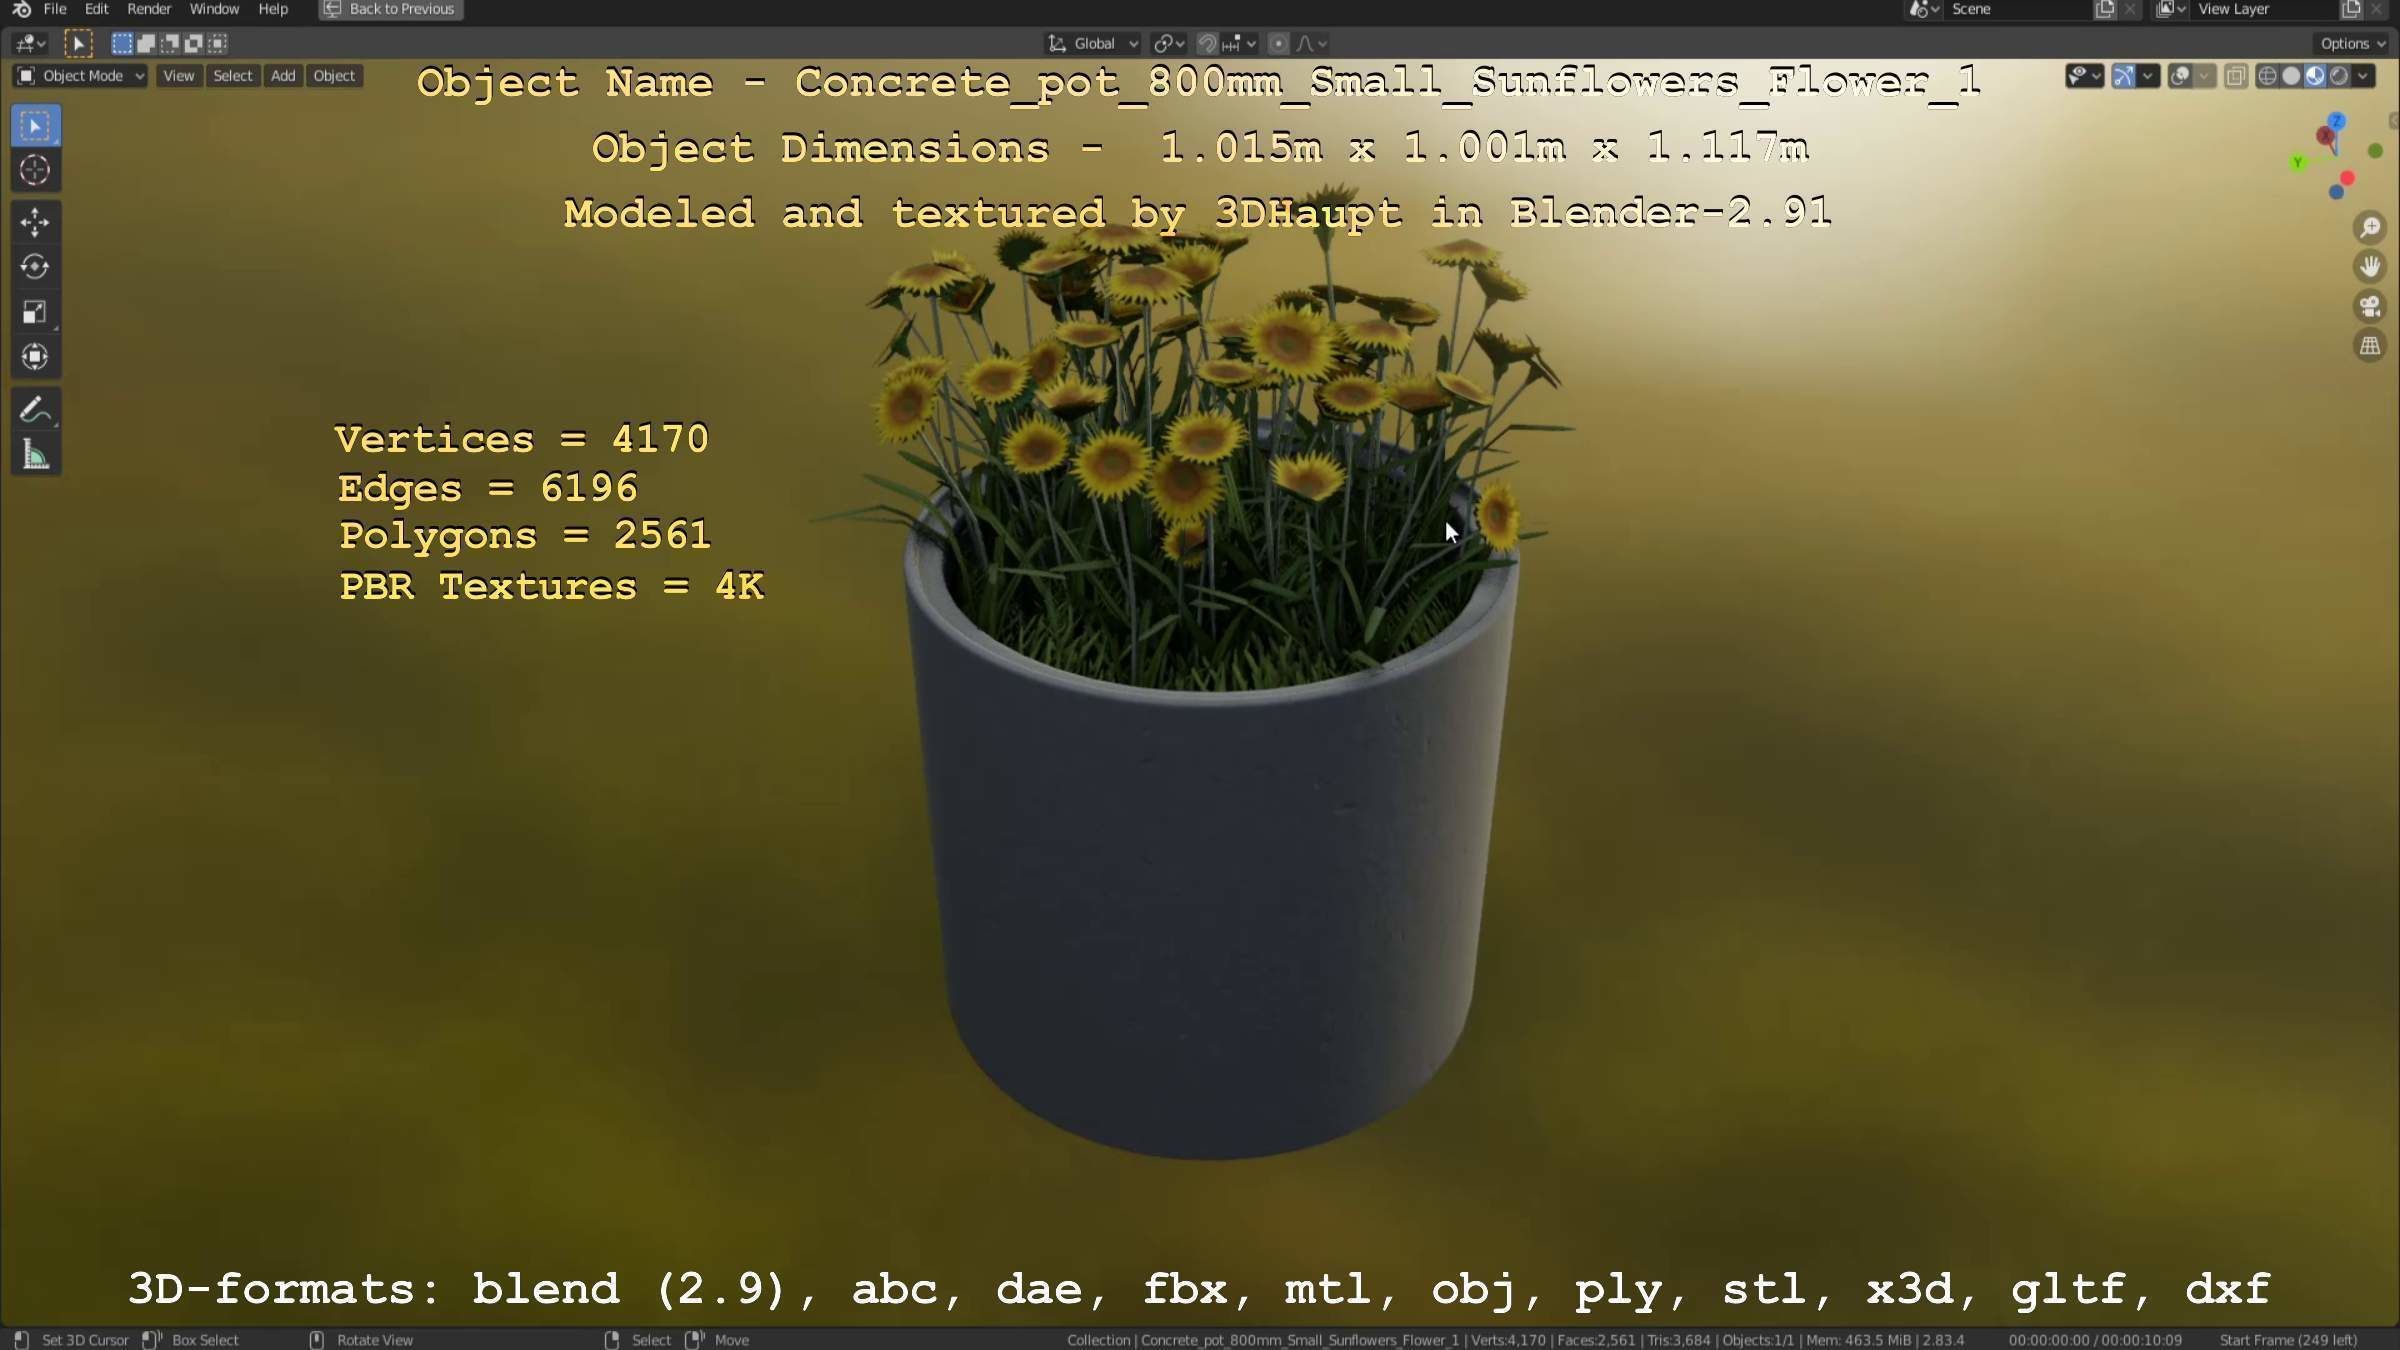
Task: Set selection mode to Extend existing selection
Action: pos(146,43)
